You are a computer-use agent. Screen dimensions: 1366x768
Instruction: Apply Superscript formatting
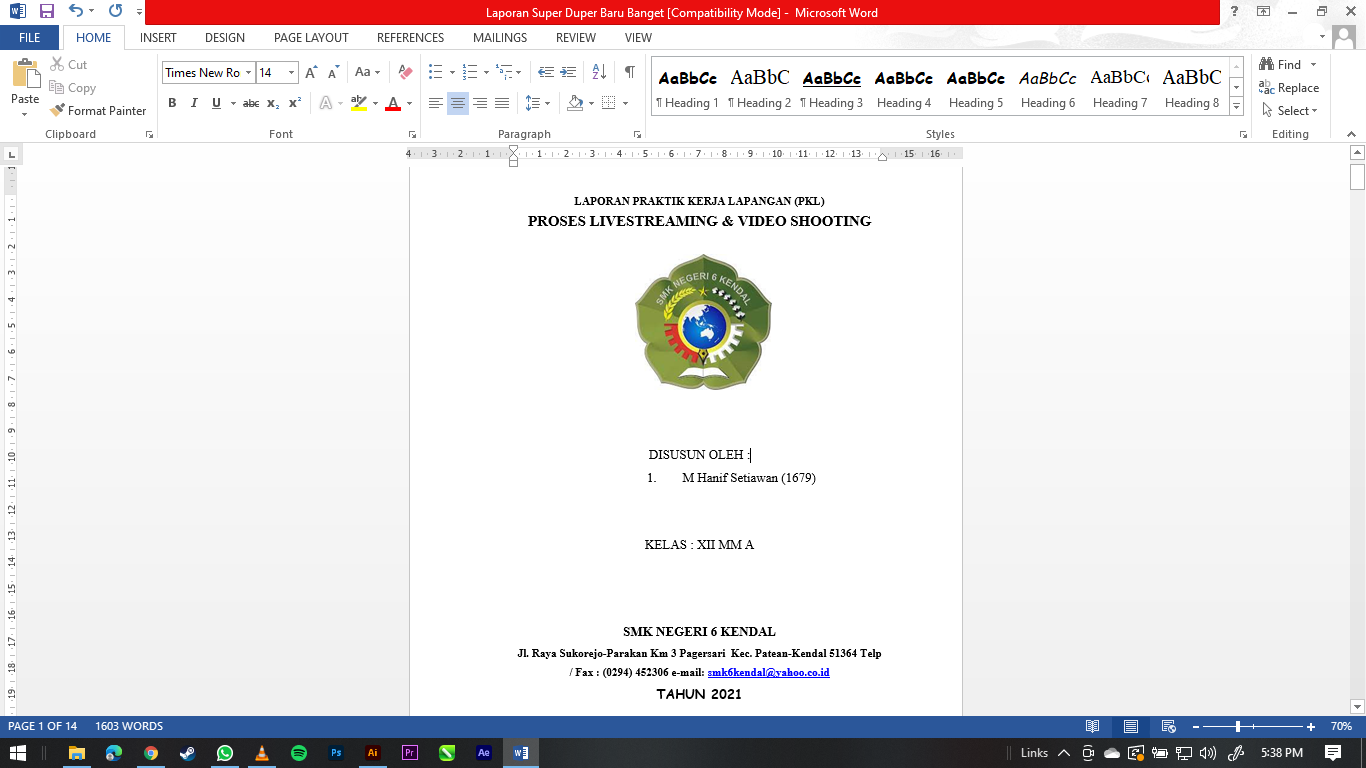point(295,103)
